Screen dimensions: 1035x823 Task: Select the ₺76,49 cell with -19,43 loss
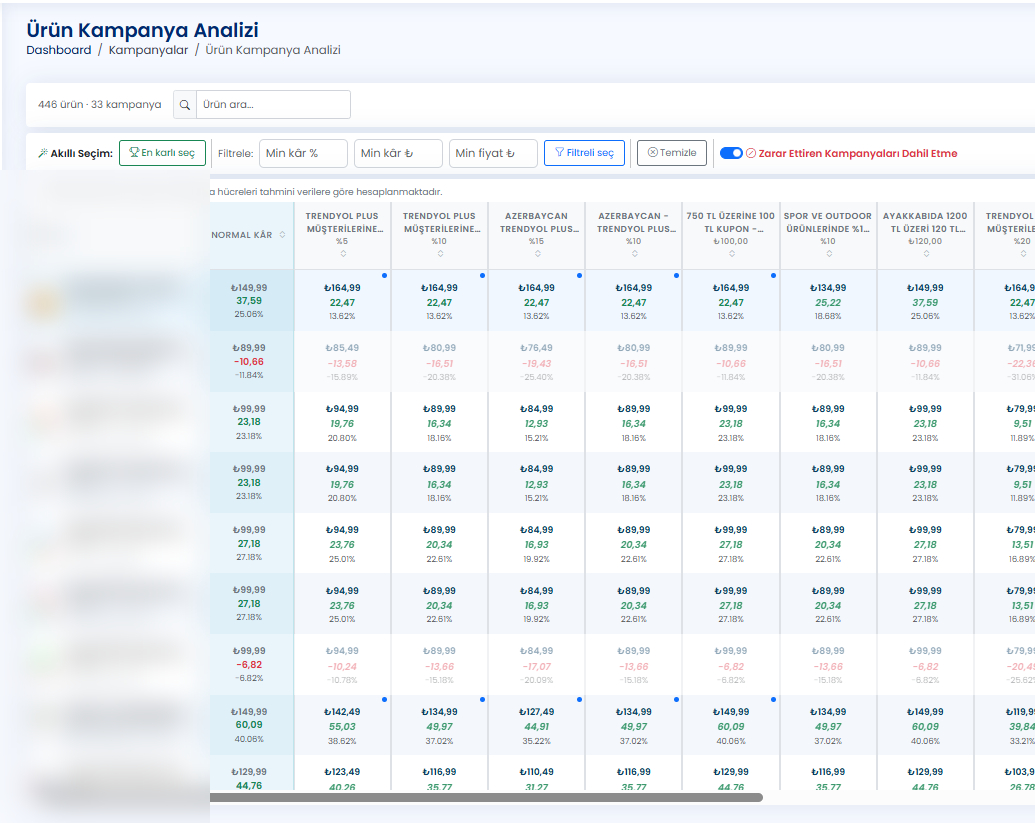[x=537, y=362]
